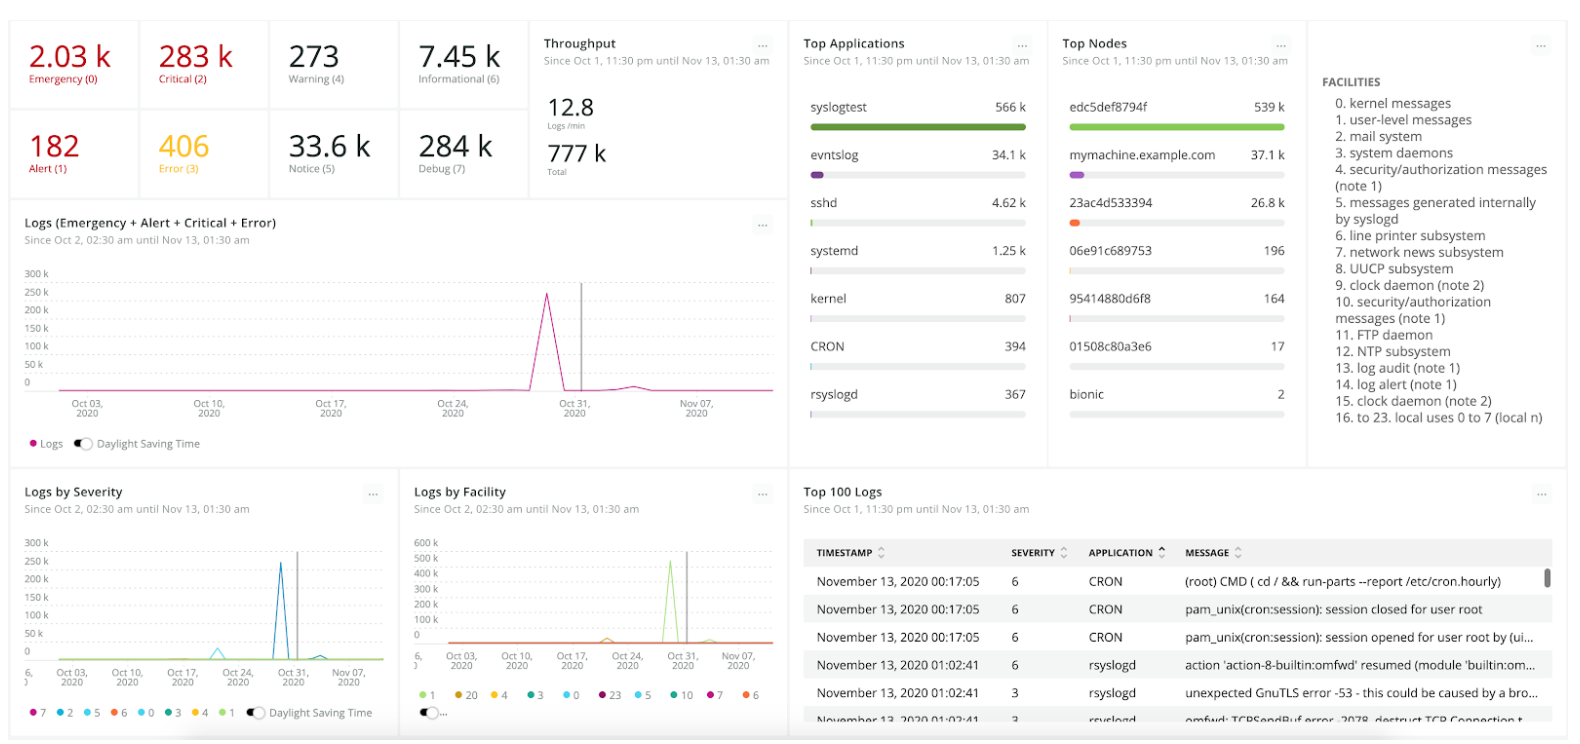This screenshot has height=744, width=1580.
Task: Click the 12.8 Logs/min throughput value
Action: (571, 108)
